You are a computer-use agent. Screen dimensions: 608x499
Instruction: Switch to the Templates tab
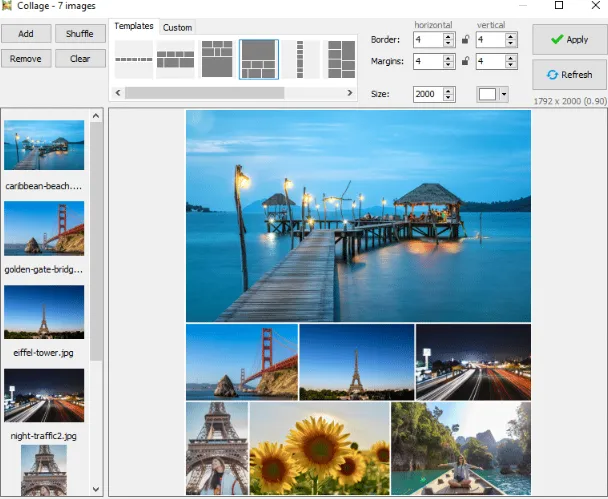pyautogui.click(x=134, y=26)
